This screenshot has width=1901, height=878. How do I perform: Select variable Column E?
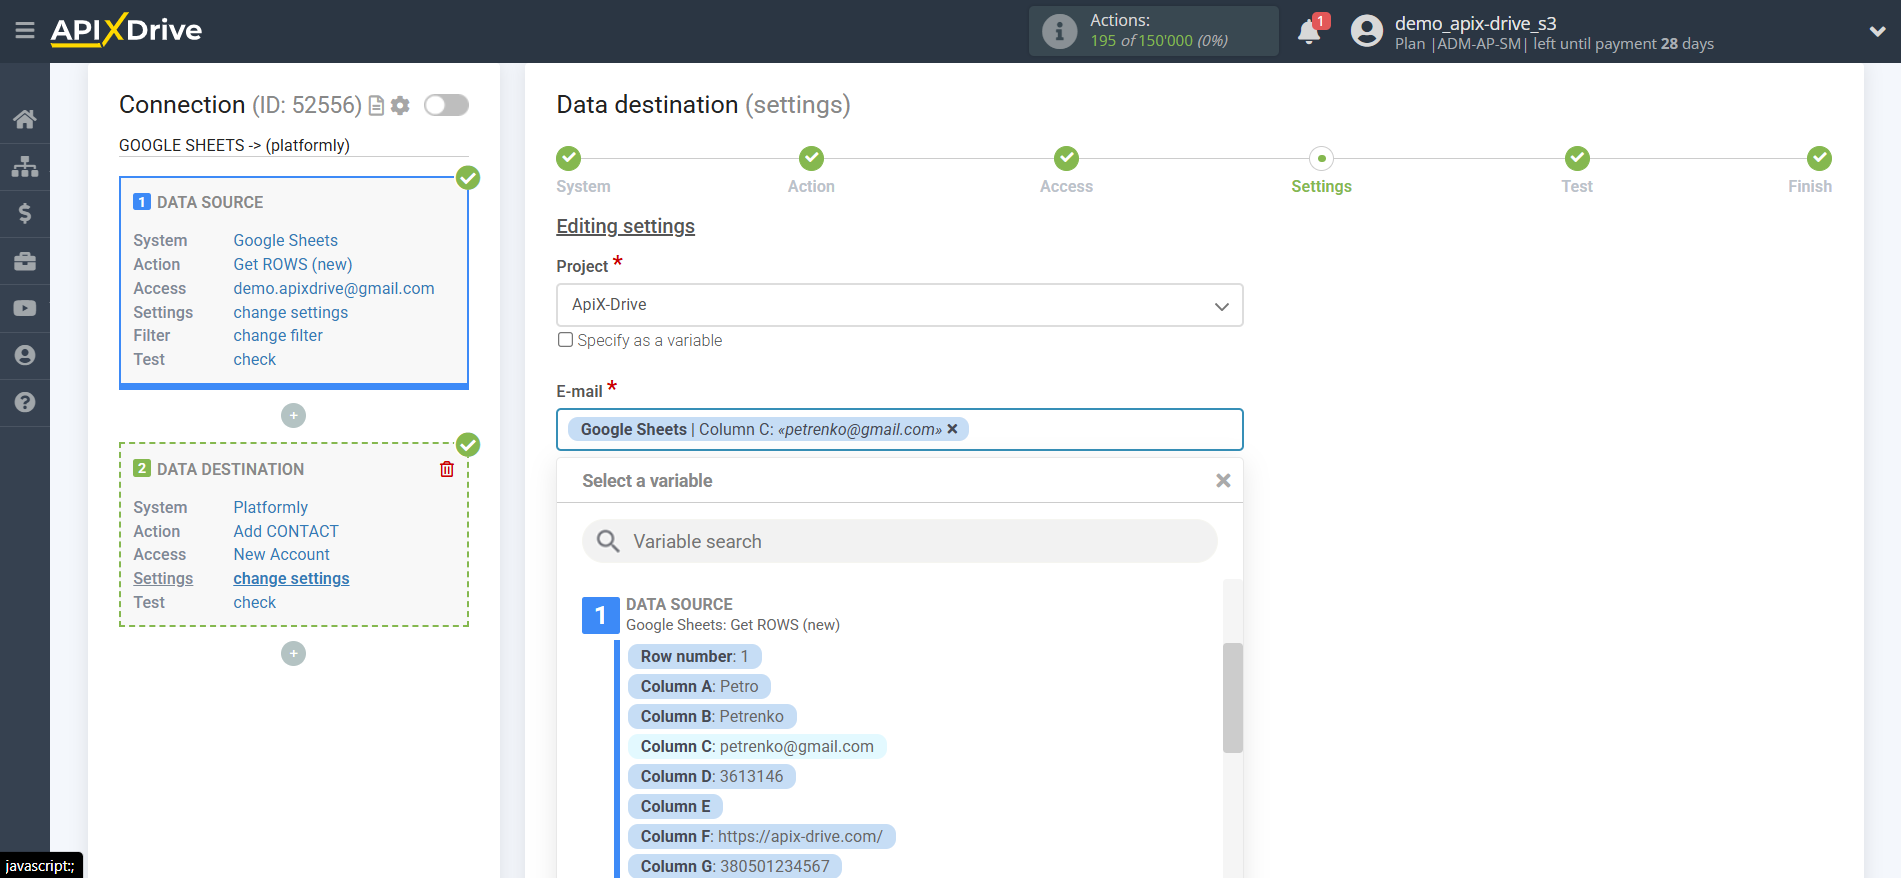coord(676,806)
